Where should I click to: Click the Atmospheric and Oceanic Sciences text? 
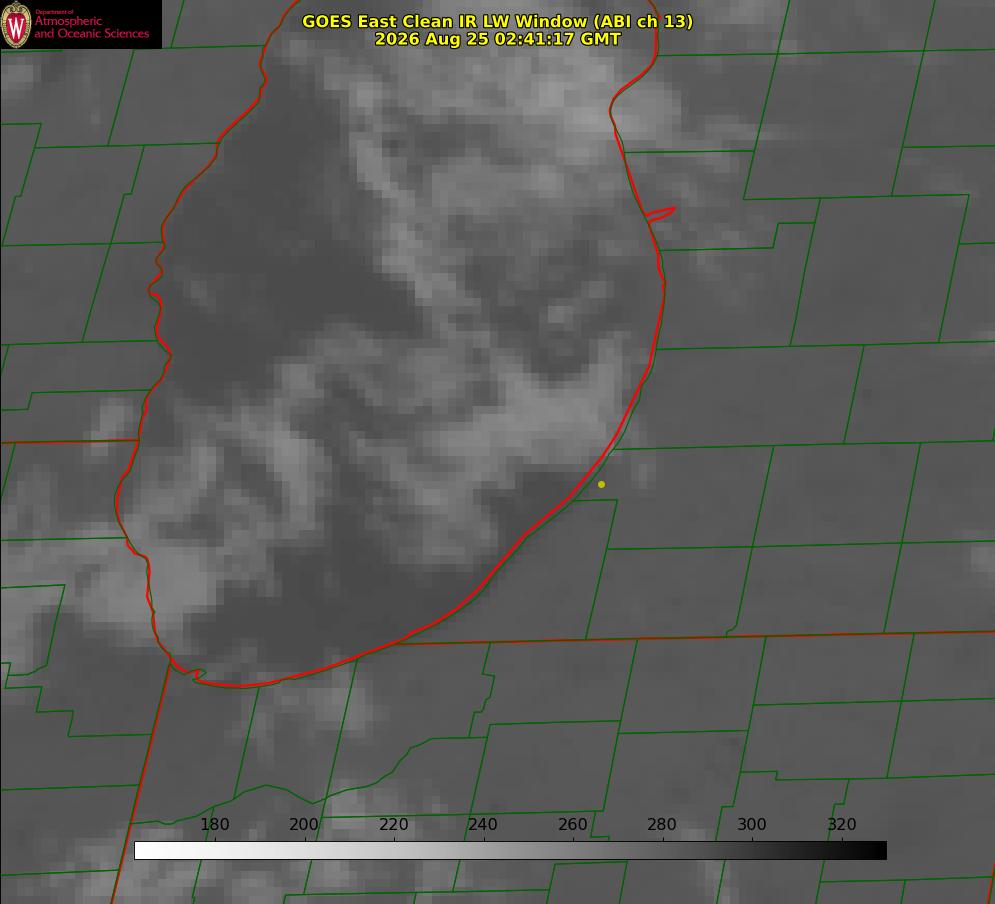[x=92, y=27]
